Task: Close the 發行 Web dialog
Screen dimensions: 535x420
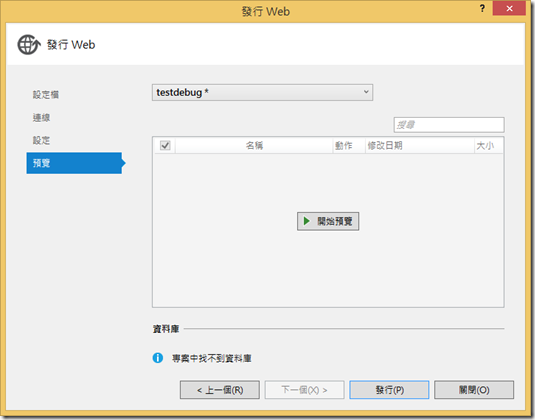Action: pyautogui.click(x=509, y=9)
